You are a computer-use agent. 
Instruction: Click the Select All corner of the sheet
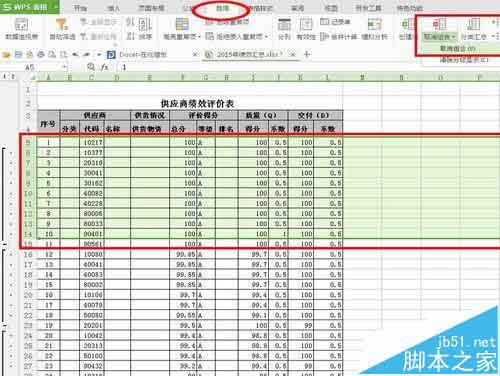pyautogui.click(x=30, y=78)
